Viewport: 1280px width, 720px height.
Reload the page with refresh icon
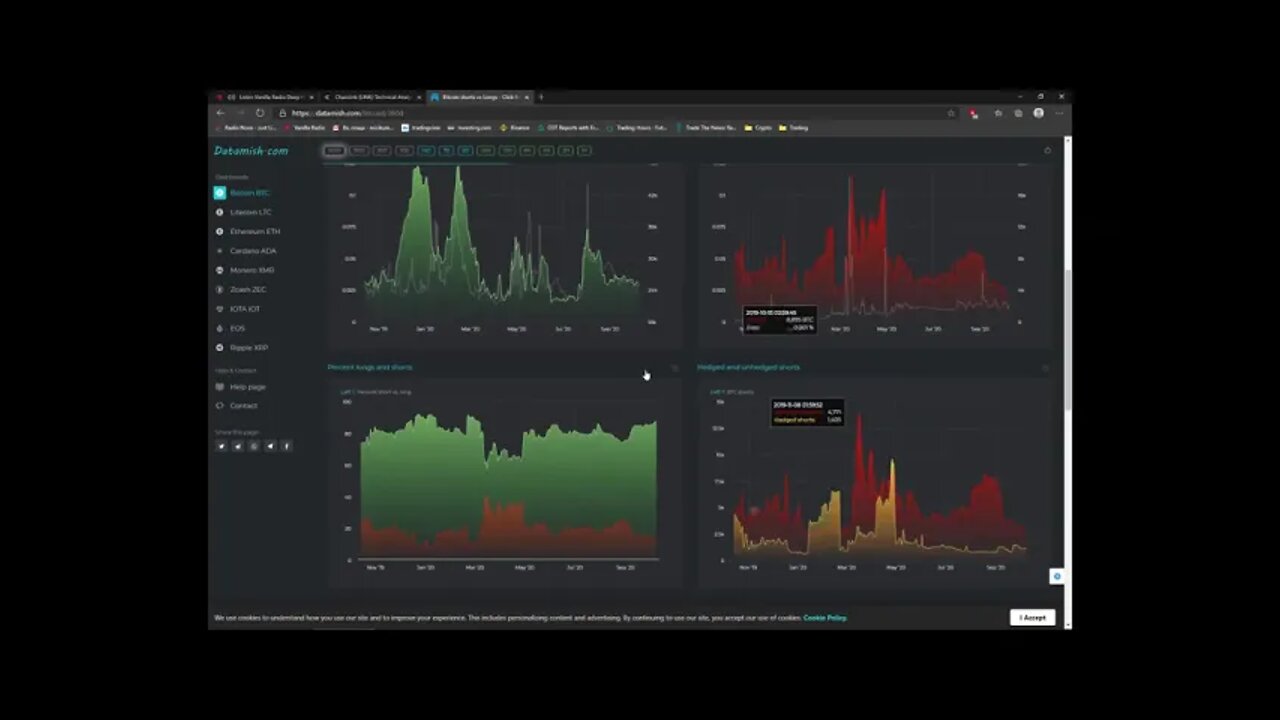[x=260, y=113]
